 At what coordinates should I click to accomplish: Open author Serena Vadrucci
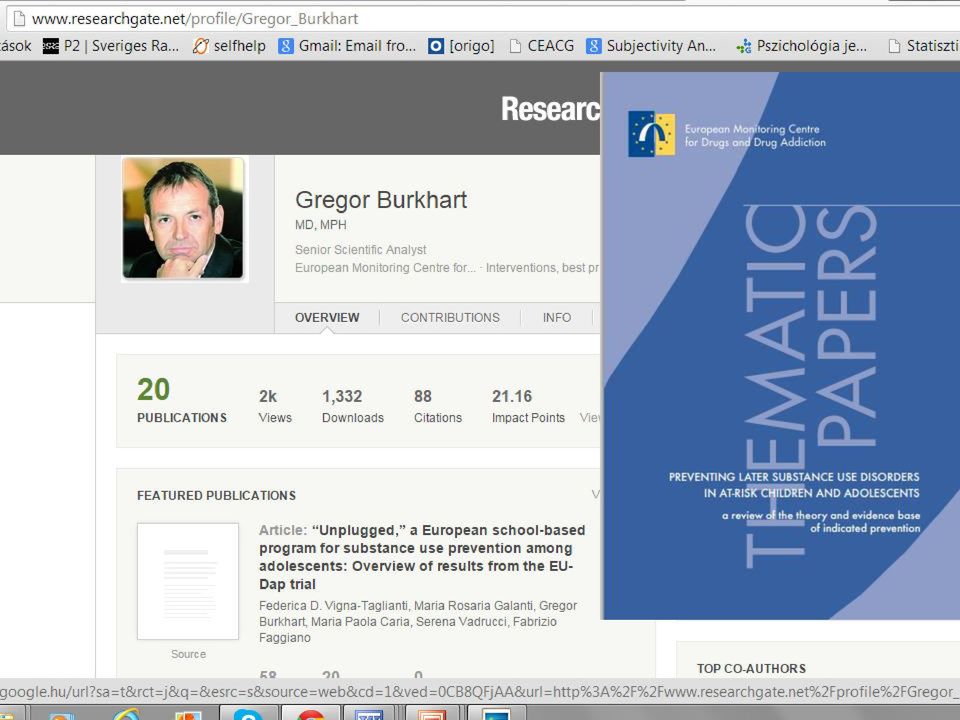(461, 621)
